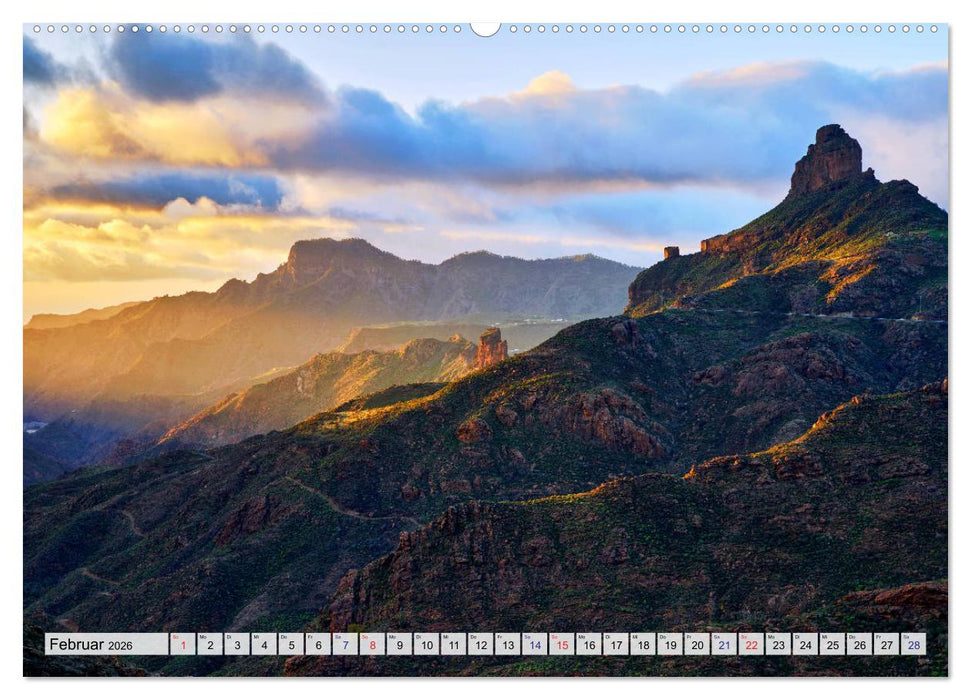Choose day 17 in the date strip
This screenshot has height=700, width=971.
[615, 644]
